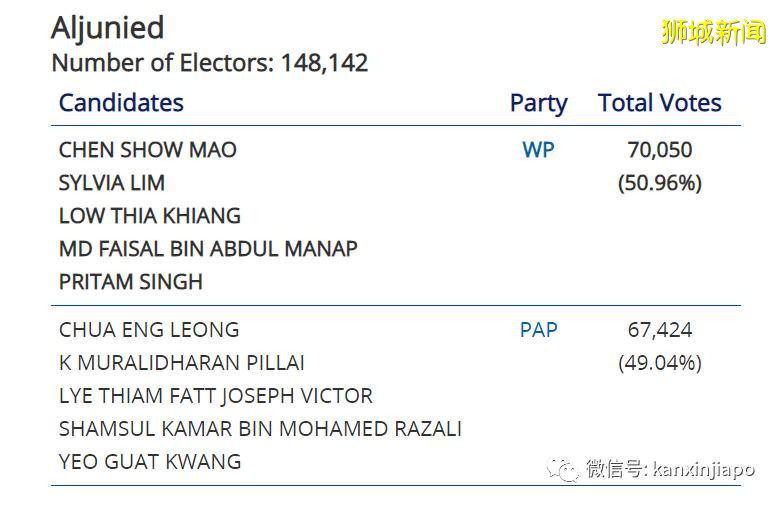
Task: Click candidate name YEO GUAT KWANG
Action: point(150,462)
